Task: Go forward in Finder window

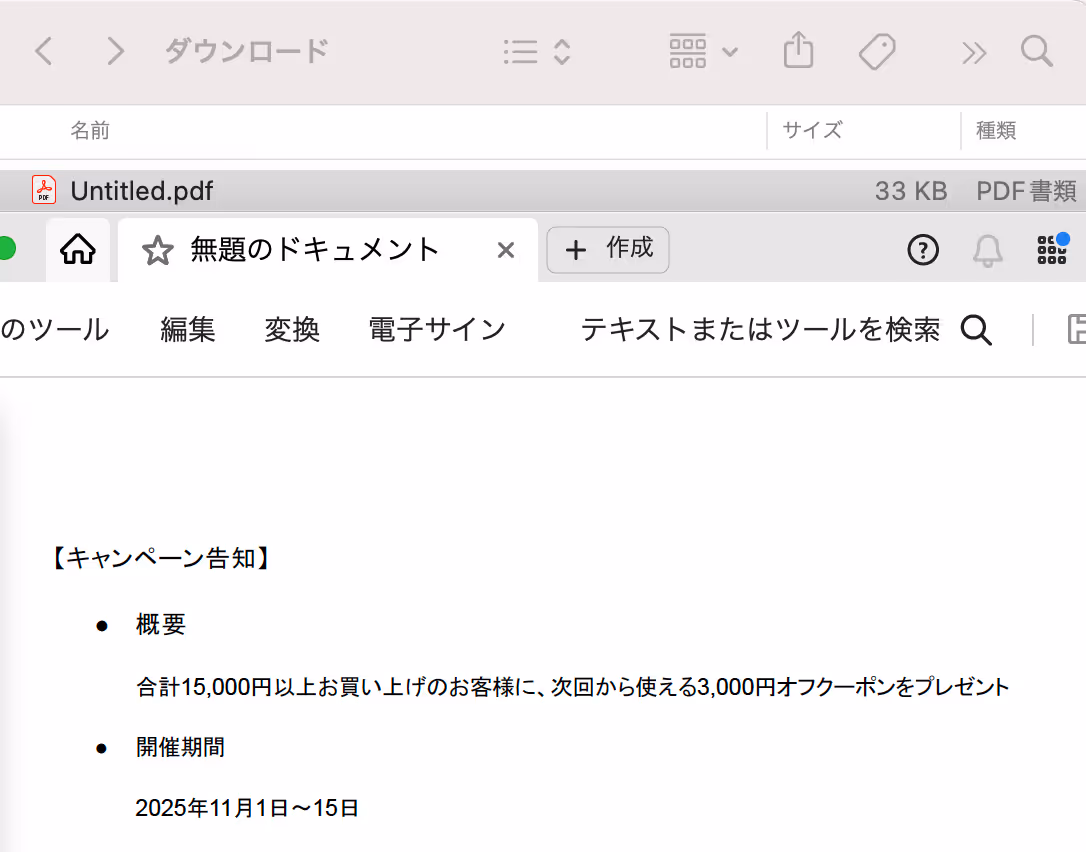Action: (116, 51)
